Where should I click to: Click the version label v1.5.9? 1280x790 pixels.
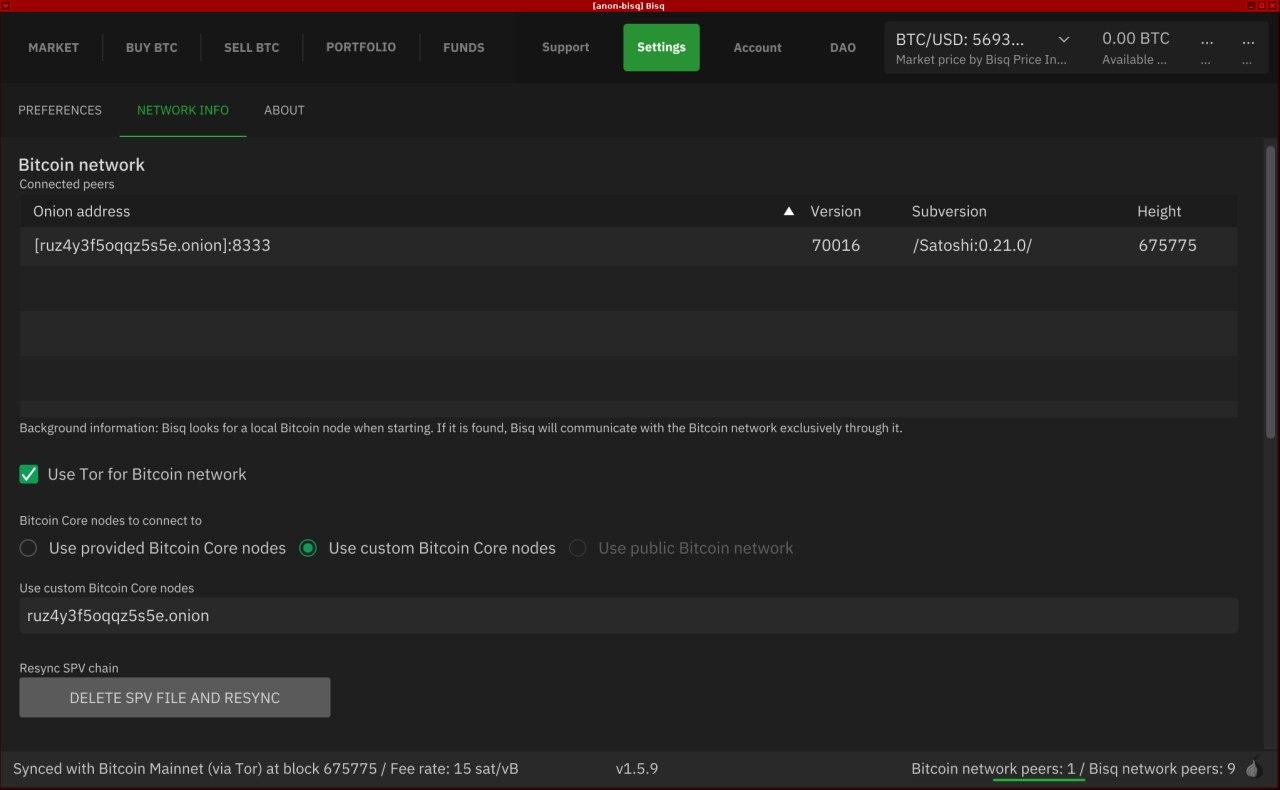point(637,769)
